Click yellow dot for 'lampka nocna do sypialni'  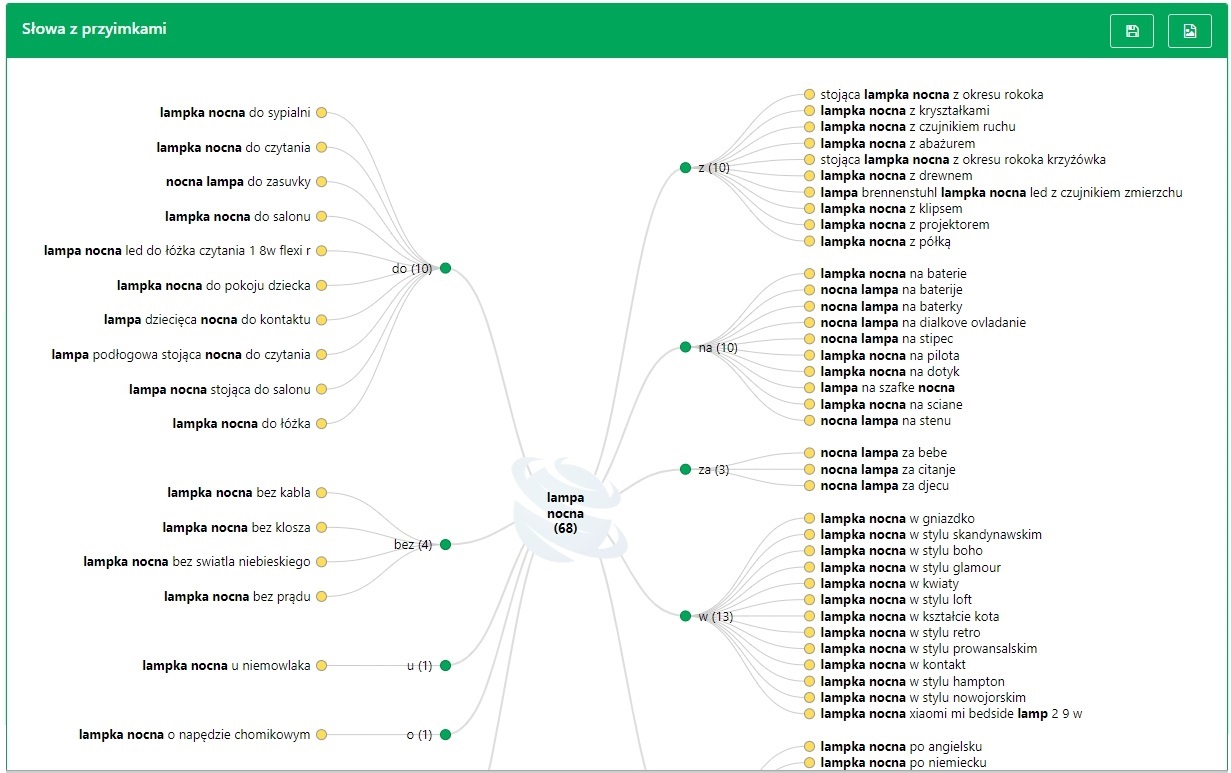pyautogui.click(x=321, y=113)
